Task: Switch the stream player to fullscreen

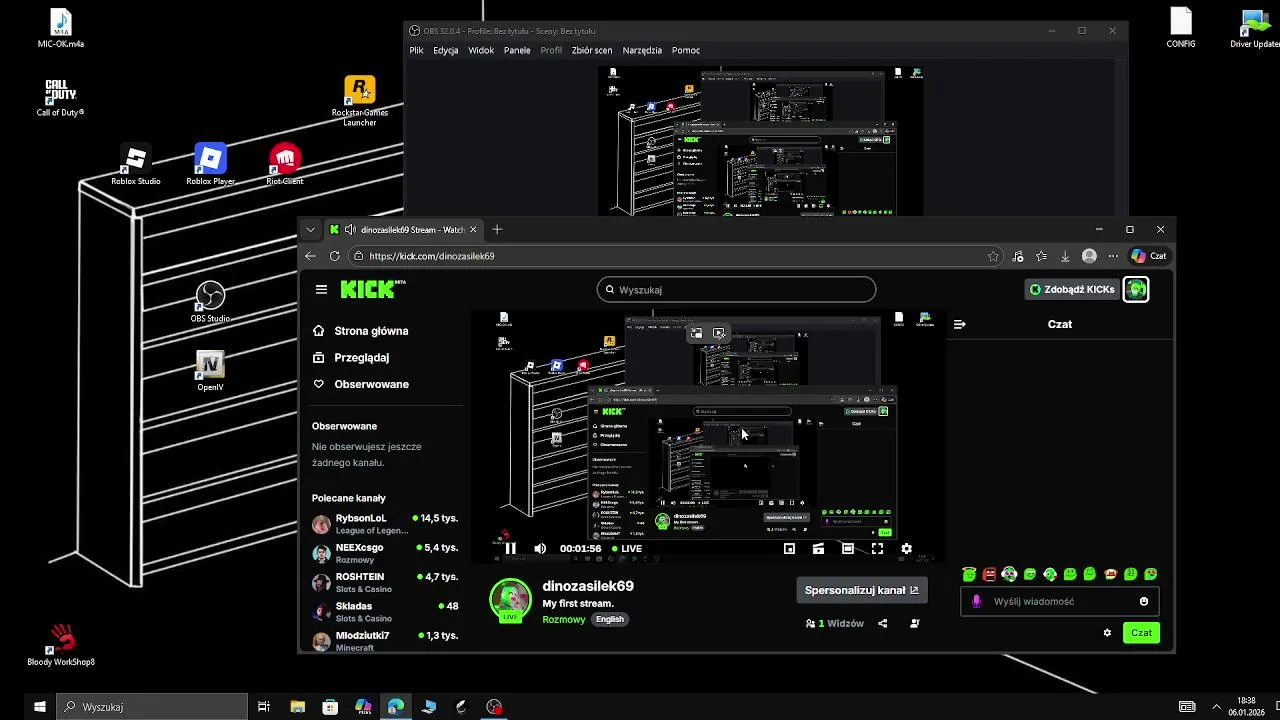Action: pos(877,548)
